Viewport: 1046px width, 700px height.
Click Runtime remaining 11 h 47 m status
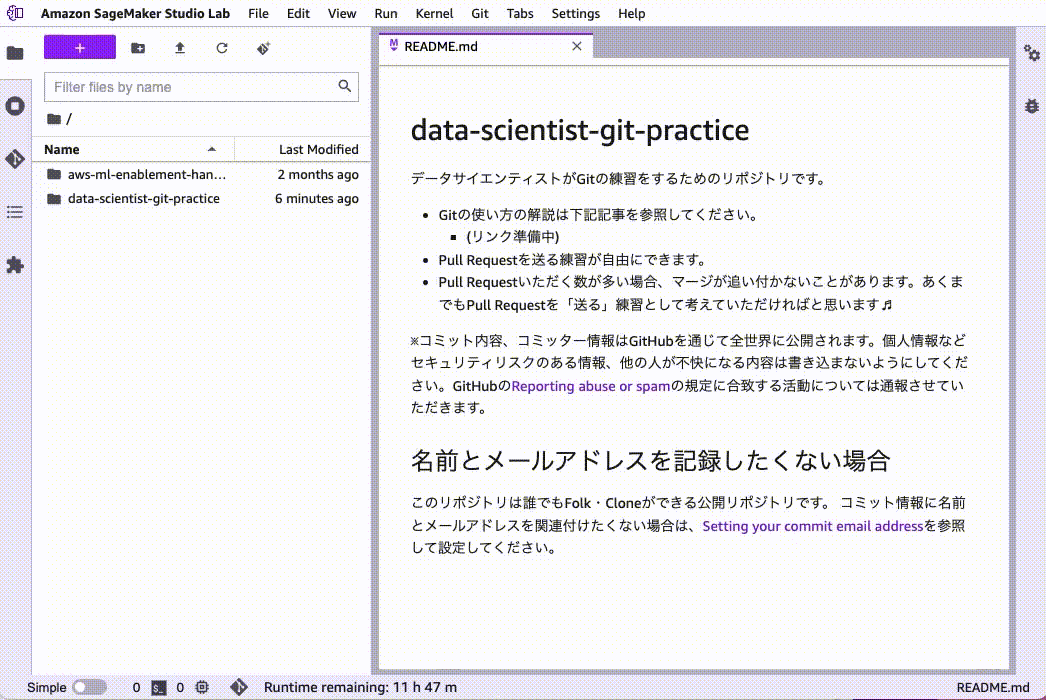[x=360, y=687]
